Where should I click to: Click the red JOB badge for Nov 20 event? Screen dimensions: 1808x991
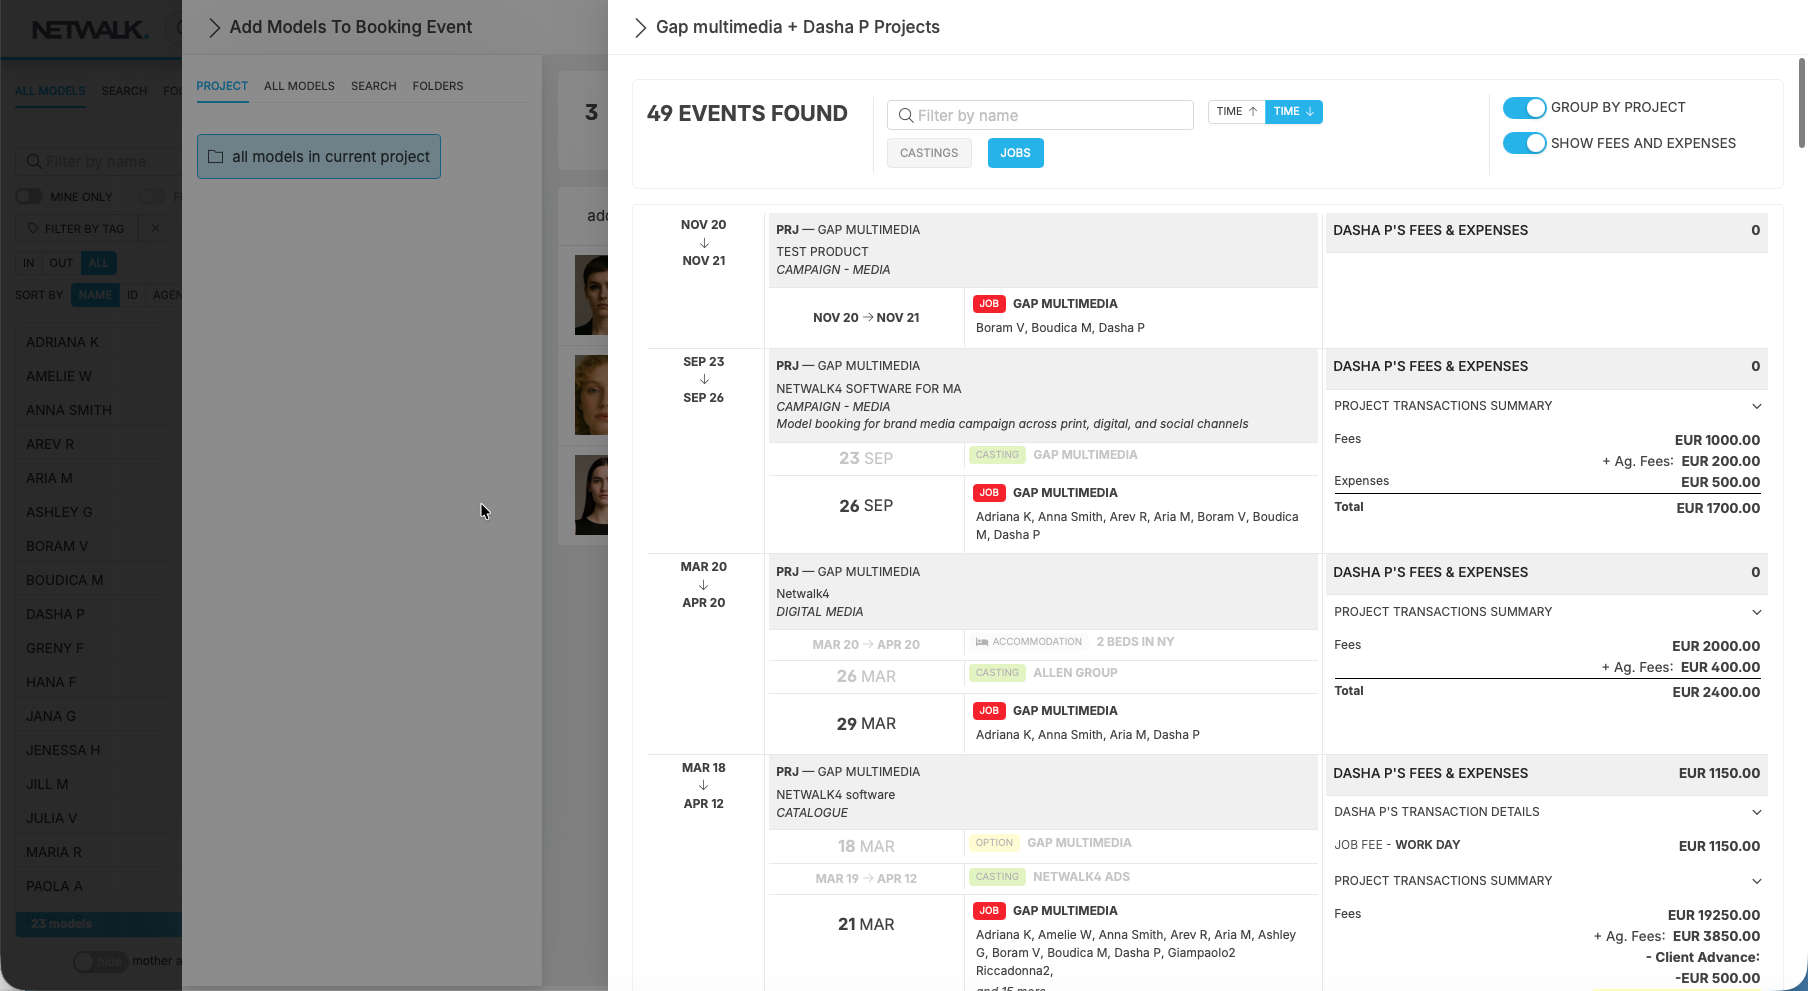click(988, 304)
